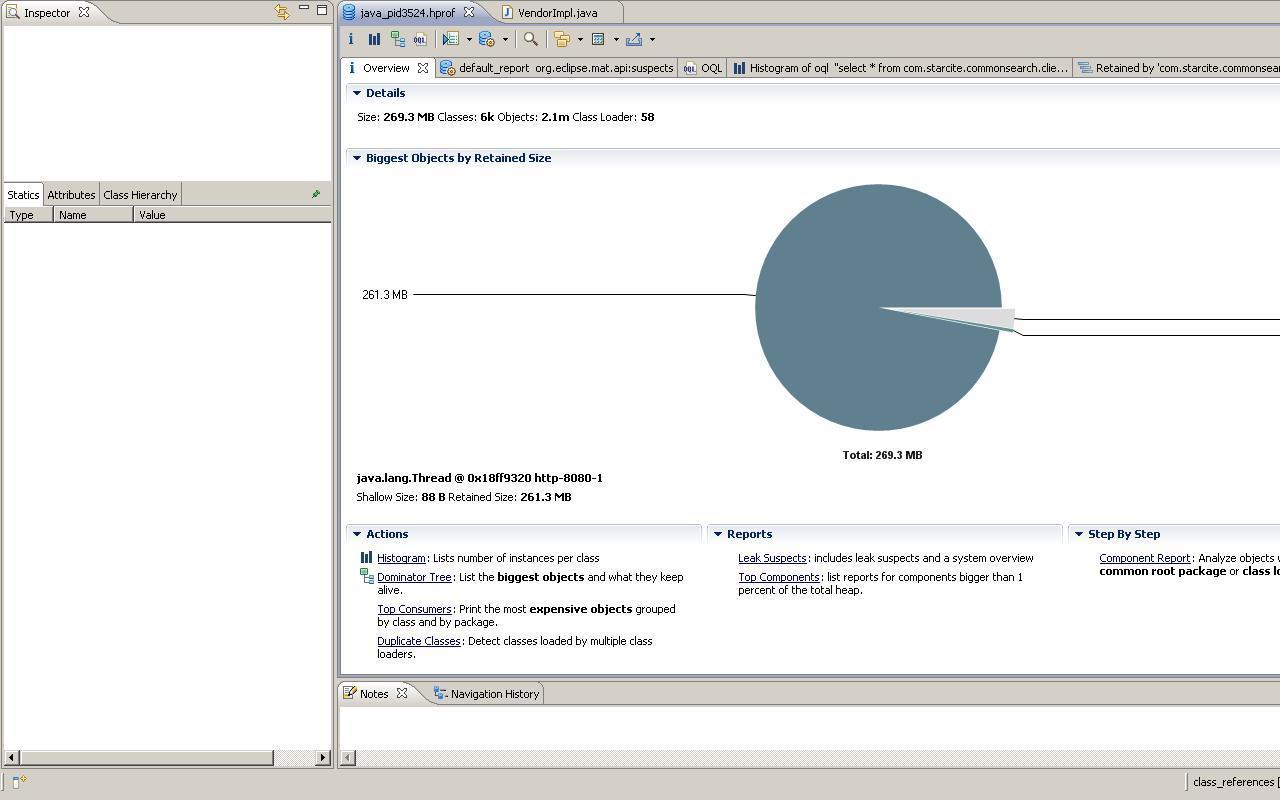Click the search magnifier toolbar icon
The image size is (1280, 800).
coord(530,39)
